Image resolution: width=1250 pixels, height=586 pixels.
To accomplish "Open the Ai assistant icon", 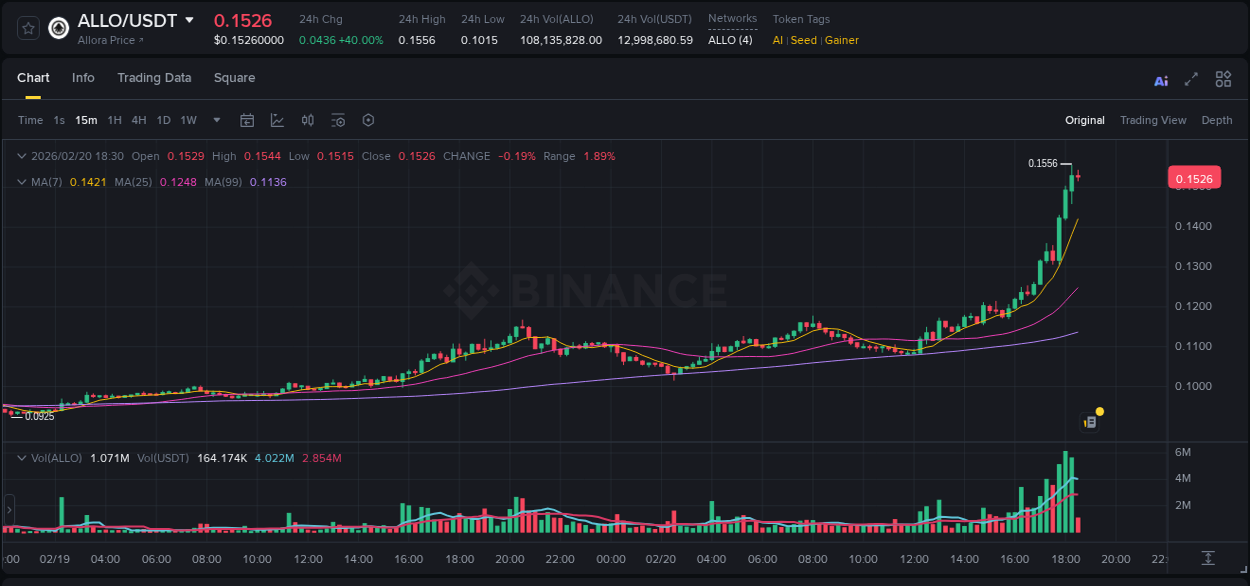I will tap(1160, 79).
